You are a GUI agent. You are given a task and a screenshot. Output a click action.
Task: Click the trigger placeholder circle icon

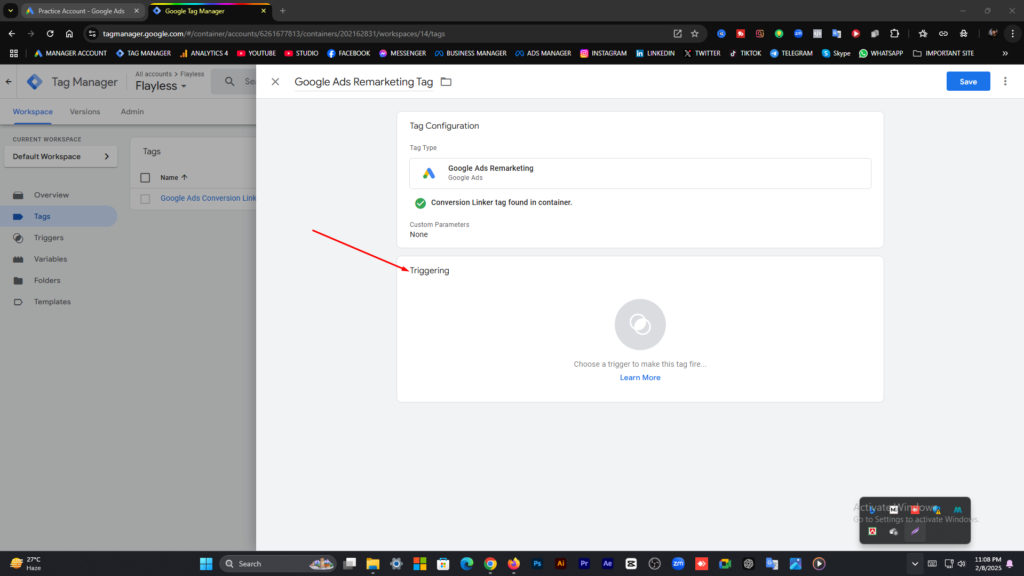640,325
